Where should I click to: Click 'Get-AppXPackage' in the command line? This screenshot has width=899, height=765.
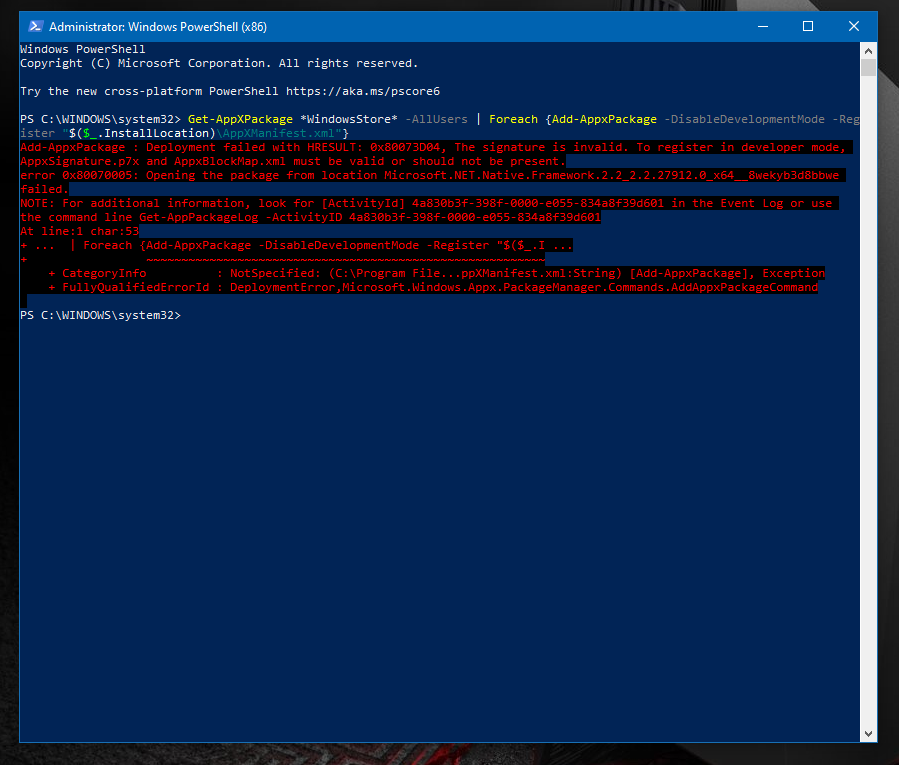[x=240, y=119]
